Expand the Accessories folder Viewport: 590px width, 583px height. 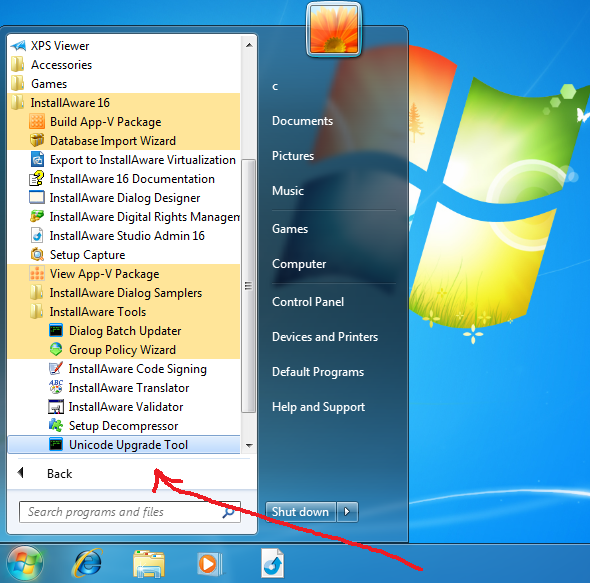[x=123, y=65]
